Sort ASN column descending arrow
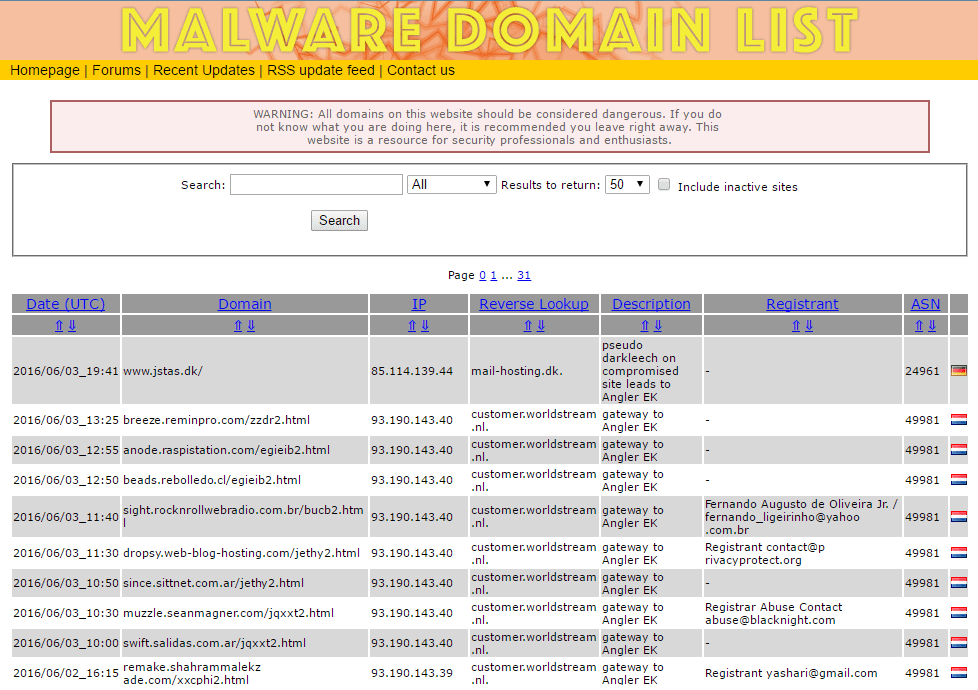 932,326
